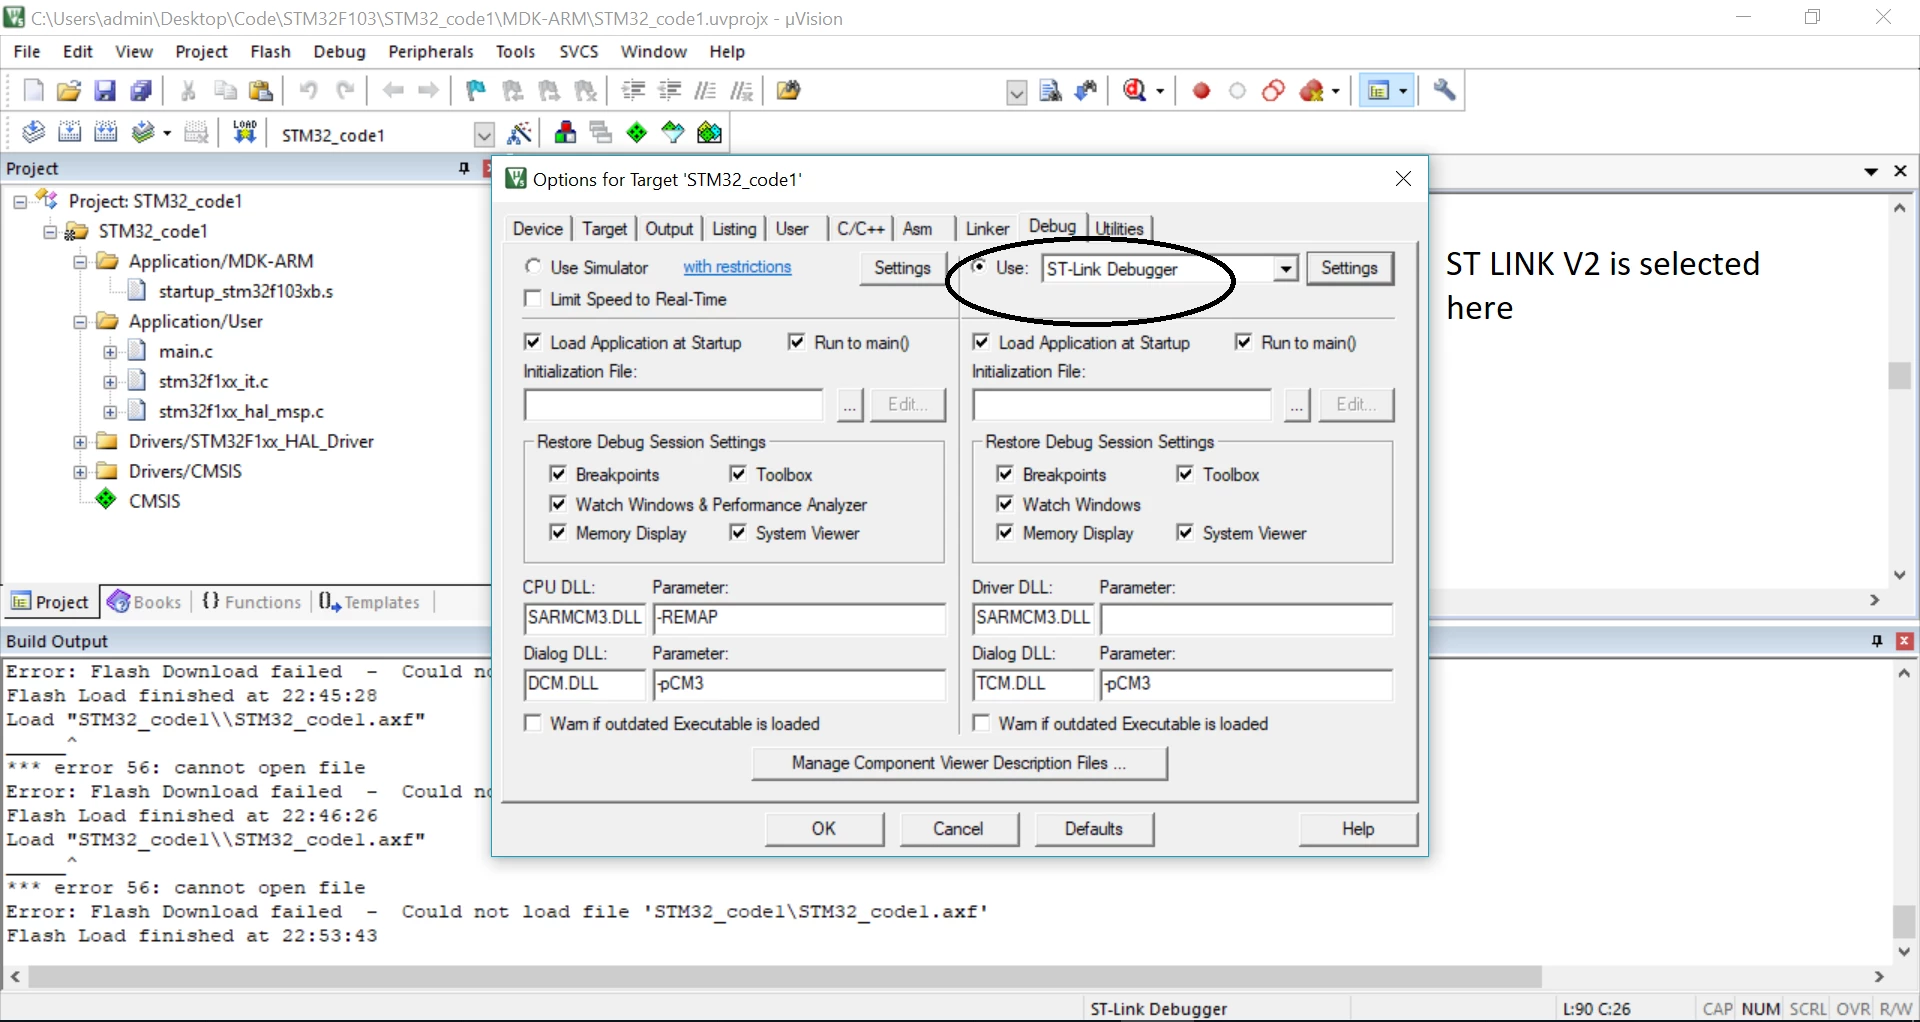Viewport: 1920px width, 1022px height.
Task: Click Manage Component Viewer Description Files button
Action: click(959, 763)
